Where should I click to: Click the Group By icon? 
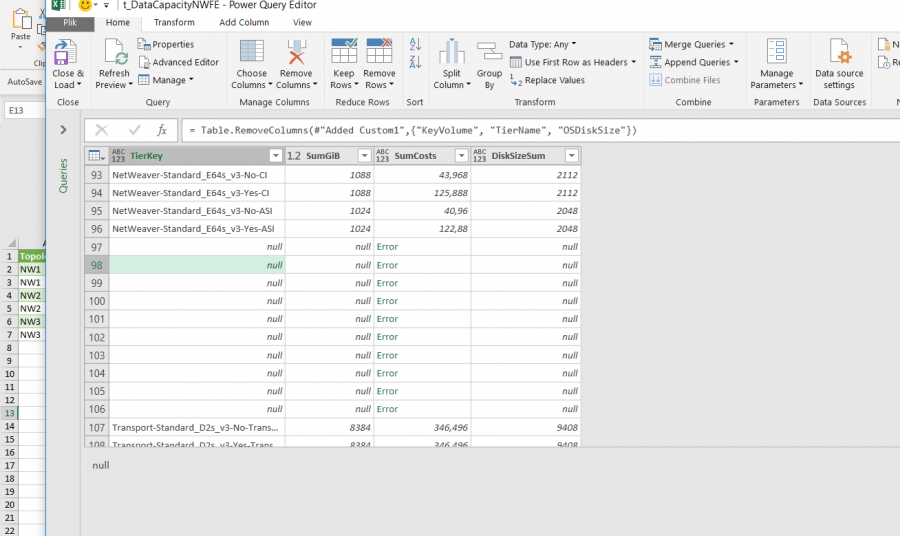490,52
